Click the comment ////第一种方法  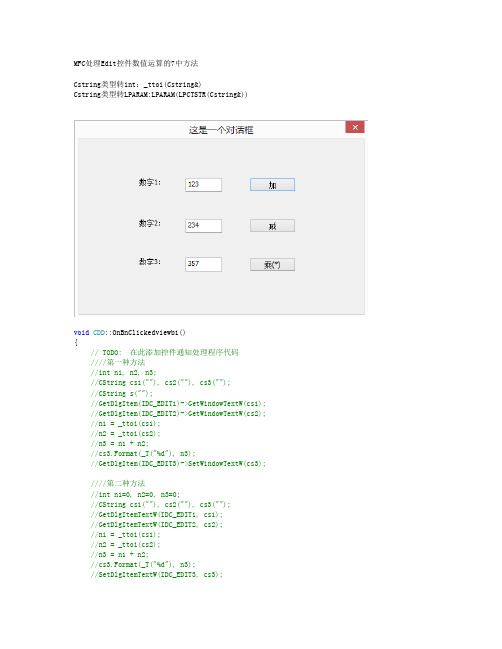tap(118, 362)
